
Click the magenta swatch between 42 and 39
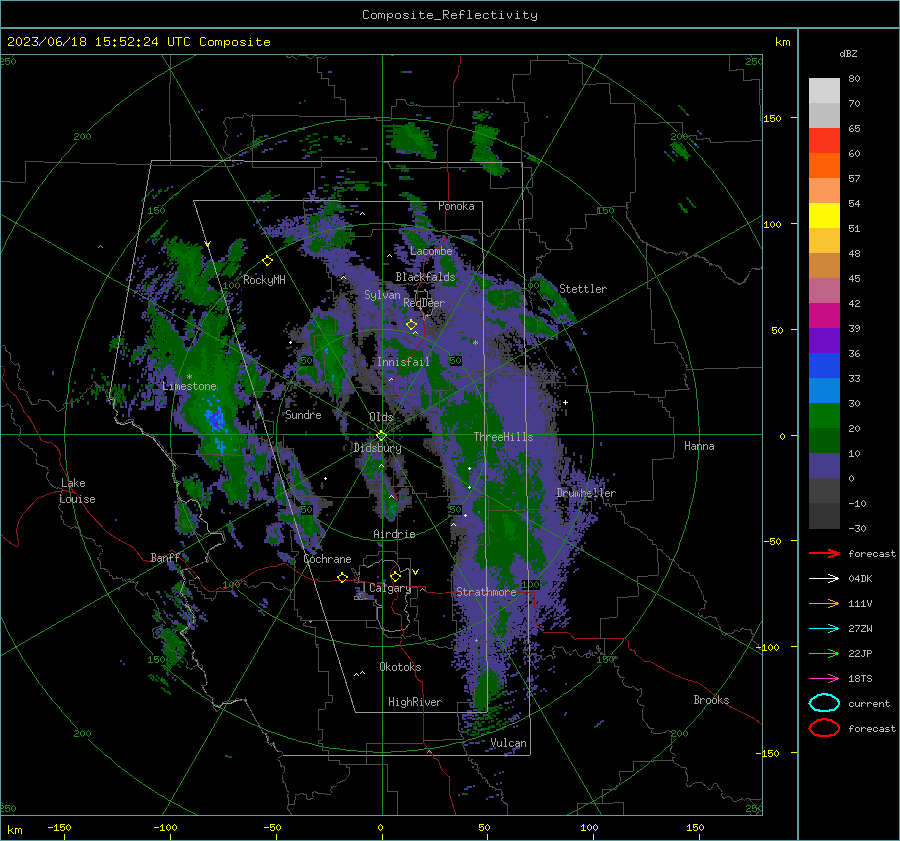pos(824,315)
